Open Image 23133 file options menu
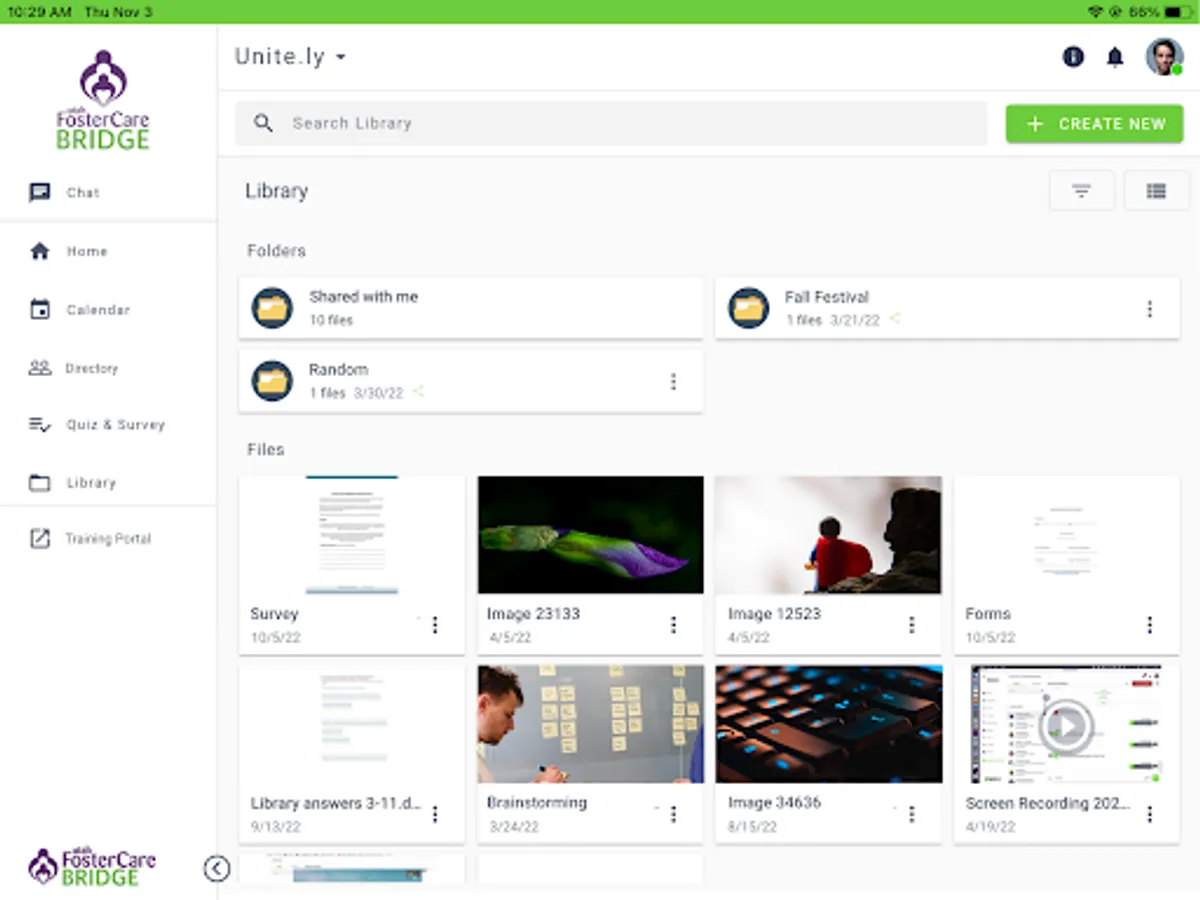Screen dimensions: 1200x900 pyautogui.click(x=673, y=625)
